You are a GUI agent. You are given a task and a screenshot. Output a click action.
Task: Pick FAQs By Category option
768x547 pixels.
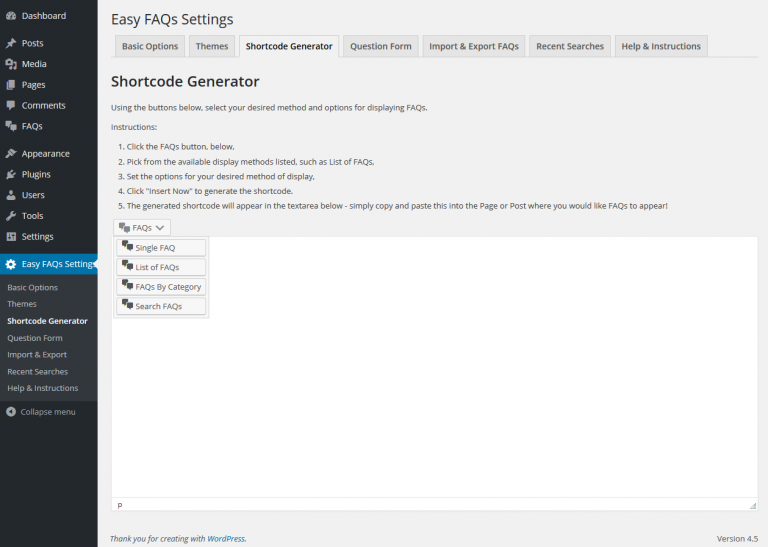coord(161,287)
